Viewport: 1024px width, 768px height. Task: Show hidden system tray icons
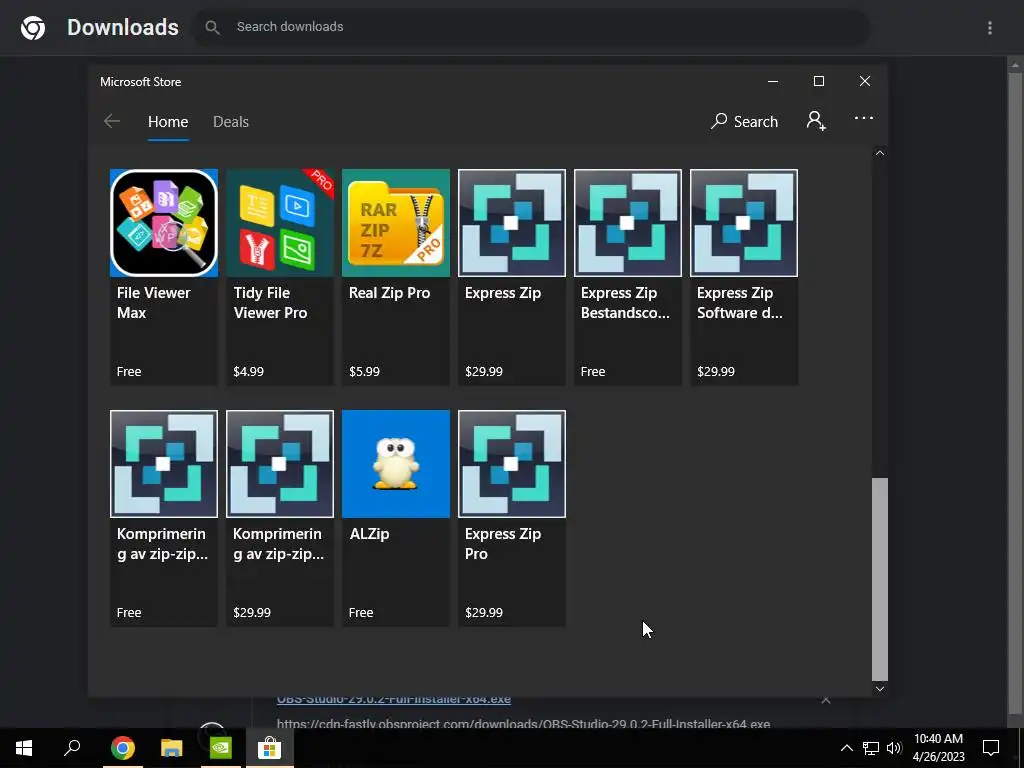[846, 748]
